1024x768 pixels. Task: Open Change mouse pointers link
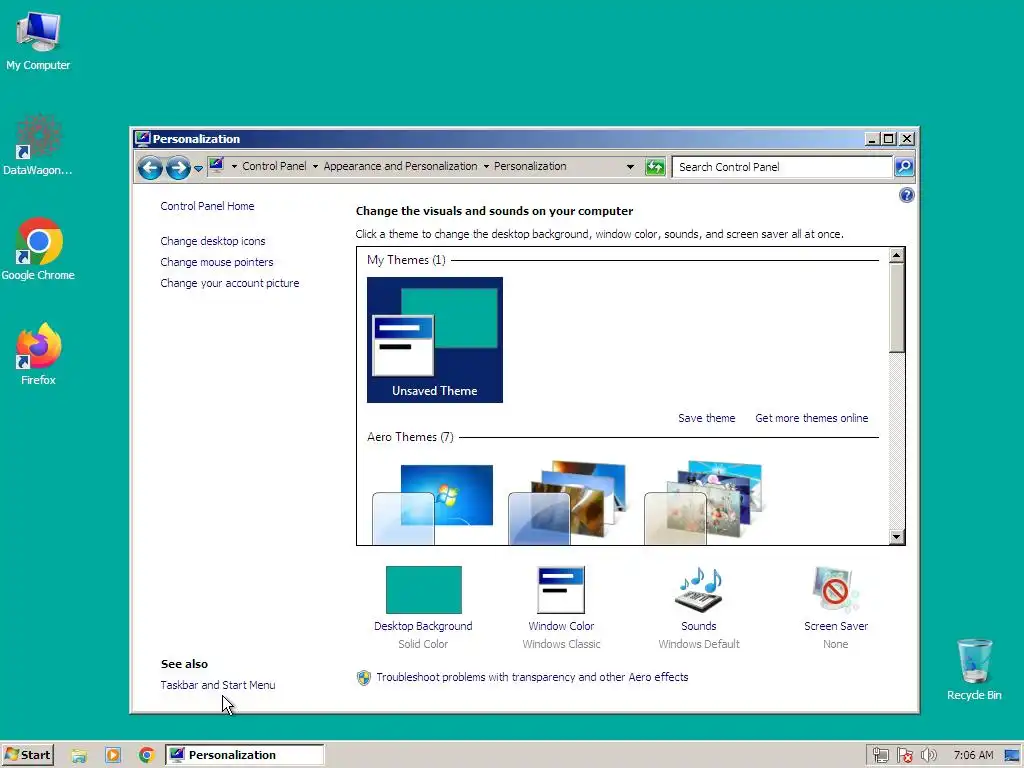tap(217, 262)
